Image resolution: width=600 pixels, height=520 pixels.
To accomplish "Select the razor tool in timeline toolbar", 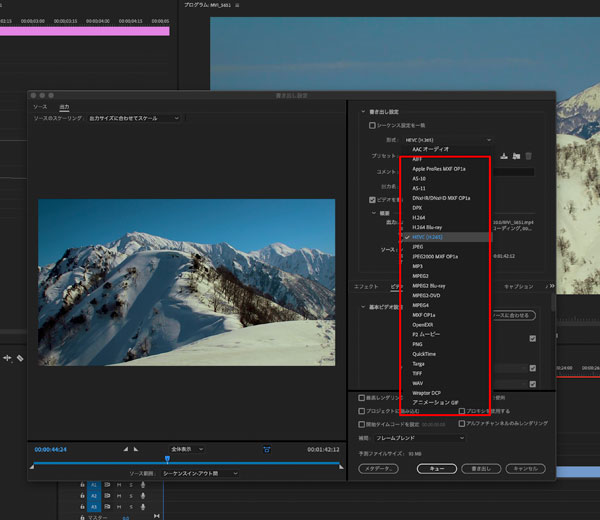I will (20, 358).
